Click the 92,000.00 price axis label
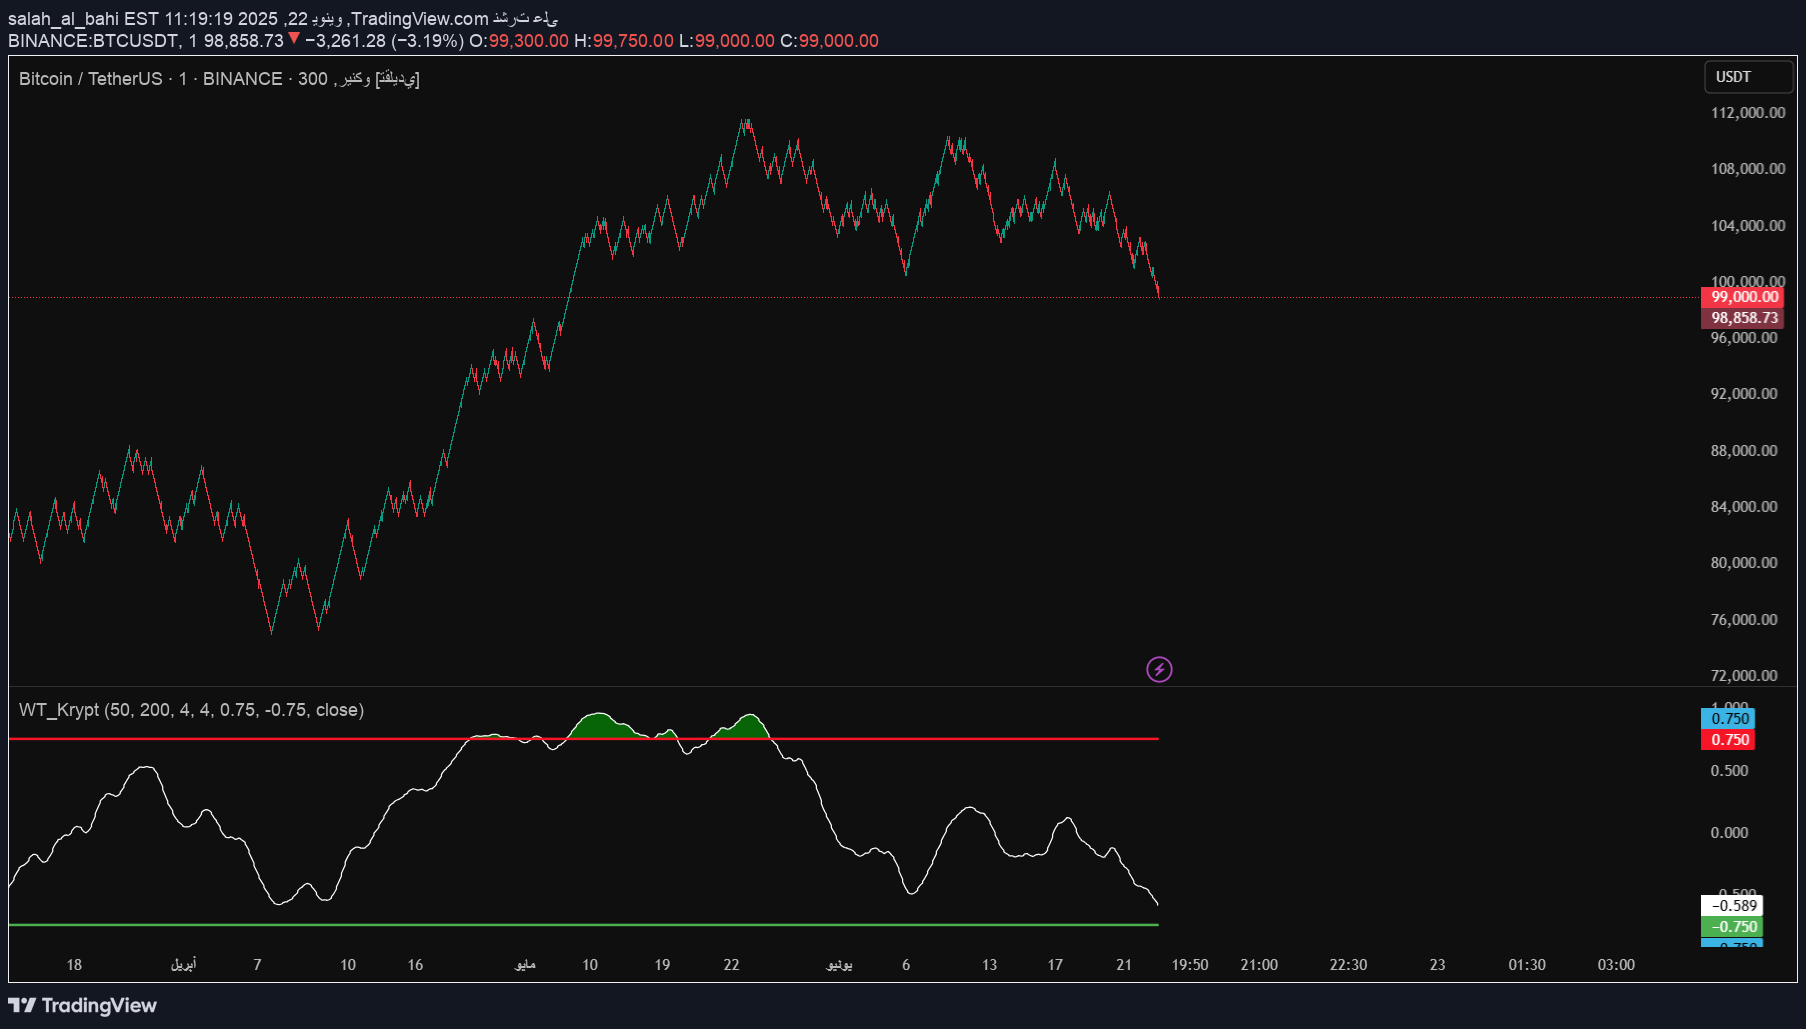This screenshot has width=1806, height=1029. point(1744,394)
